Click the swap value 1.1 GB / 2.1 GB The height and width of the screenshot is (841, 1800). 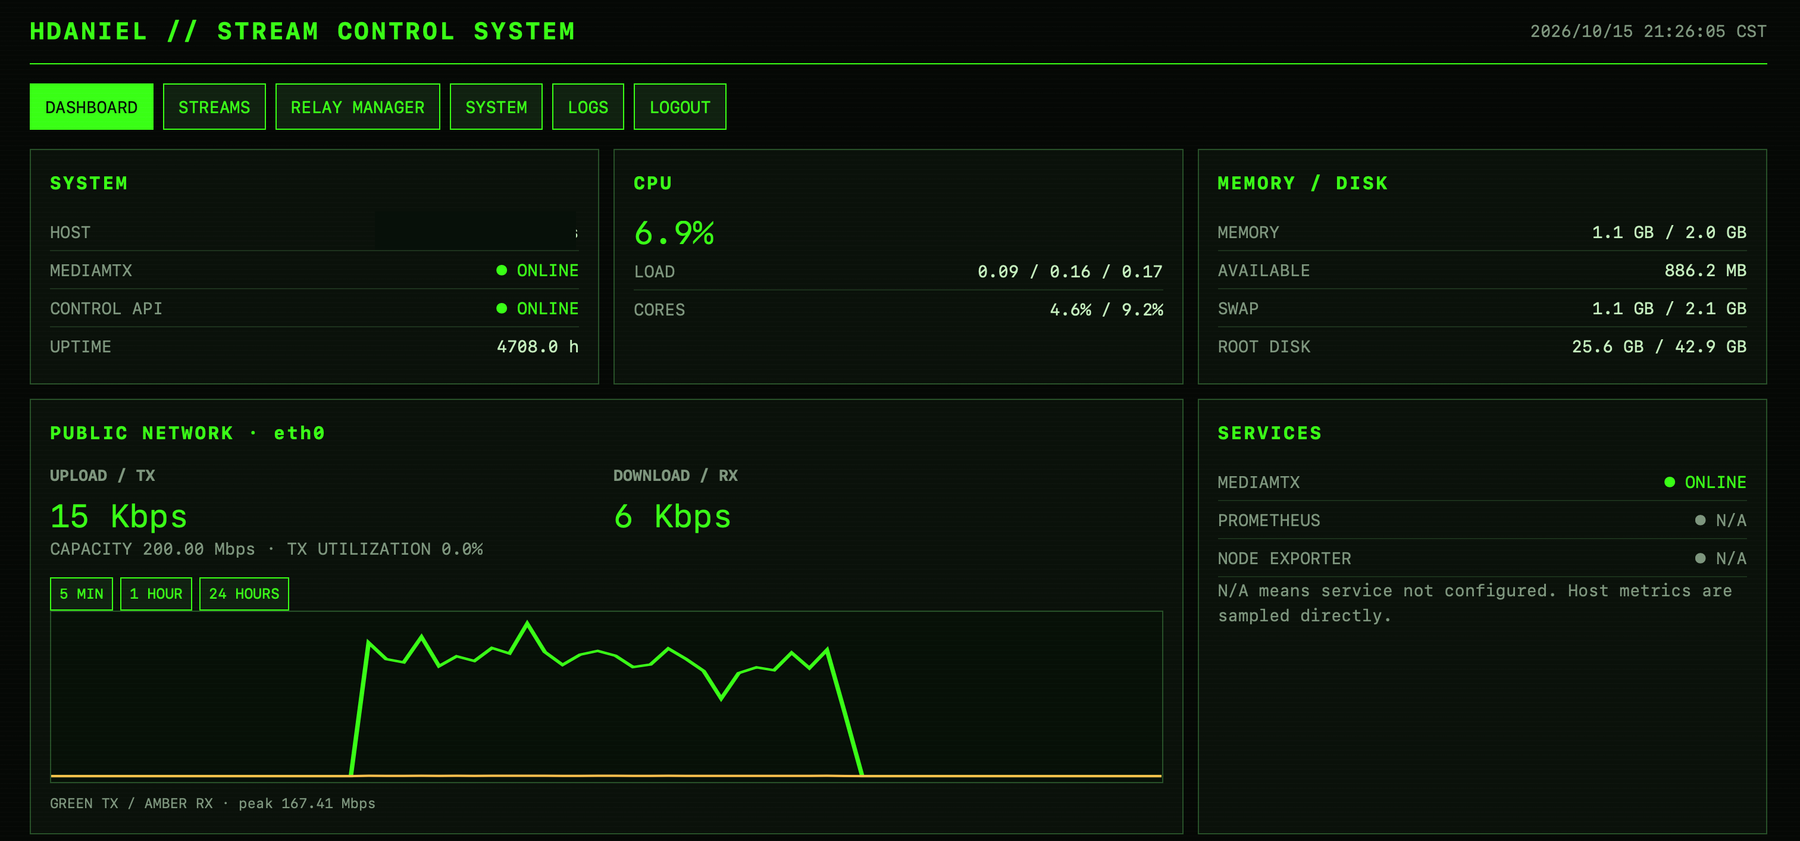1669,309
